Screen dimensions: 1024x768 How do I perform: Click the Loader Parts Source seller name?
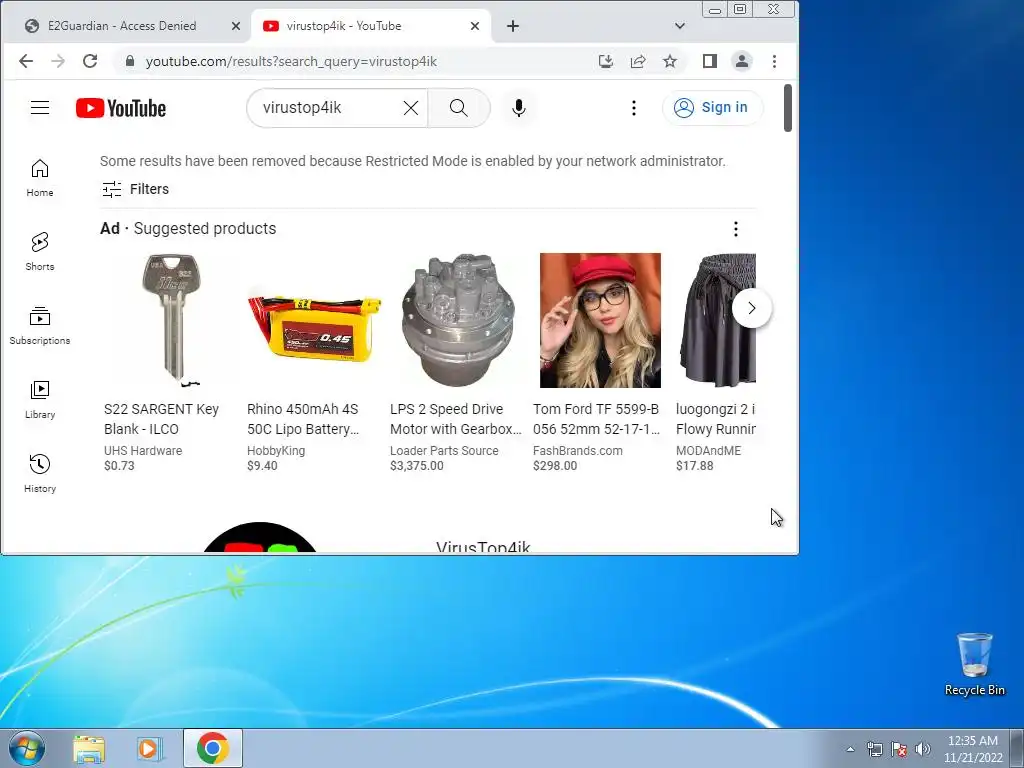tap(444, 451)
